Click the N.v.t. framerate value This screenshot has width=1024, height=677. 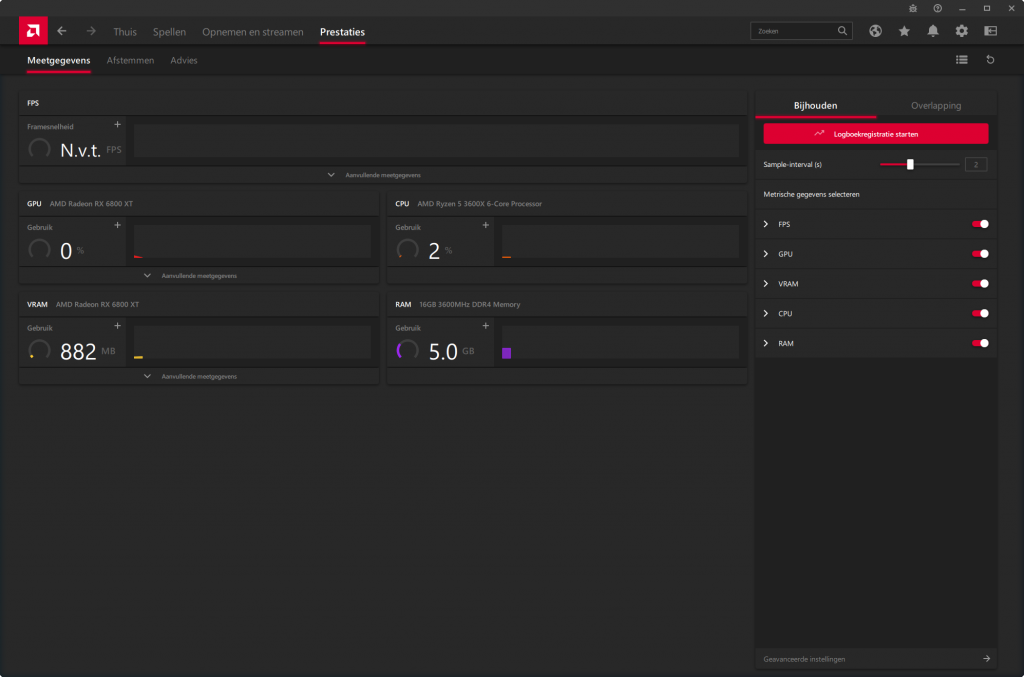(x=80, y=150)
